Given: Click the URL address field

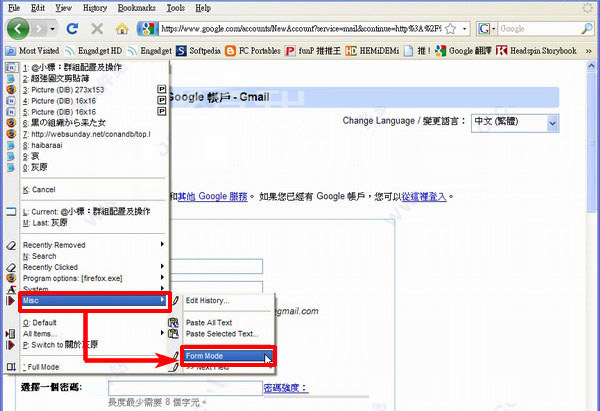Looking at the screenshot, I should (x=302, y=29).
